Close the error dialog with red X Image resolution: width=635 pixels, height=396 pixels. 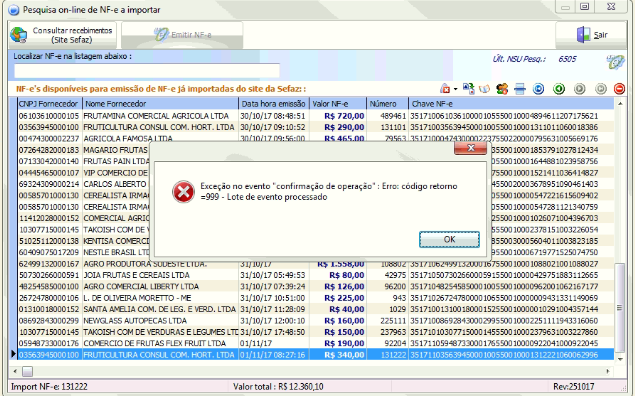[471, 148]
